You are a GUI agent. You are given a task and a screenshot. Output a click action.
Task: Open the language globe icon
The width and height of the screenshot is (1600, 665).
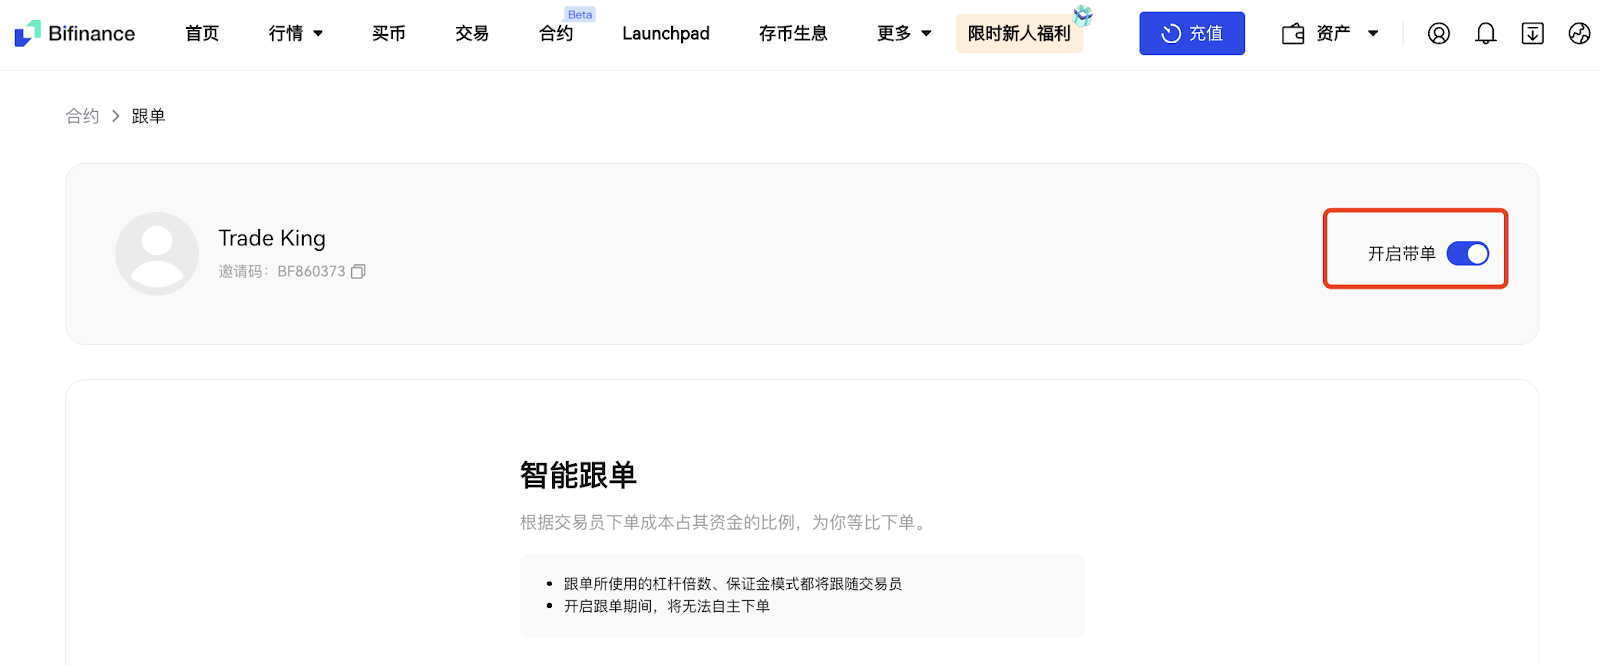click(1579, 34)
